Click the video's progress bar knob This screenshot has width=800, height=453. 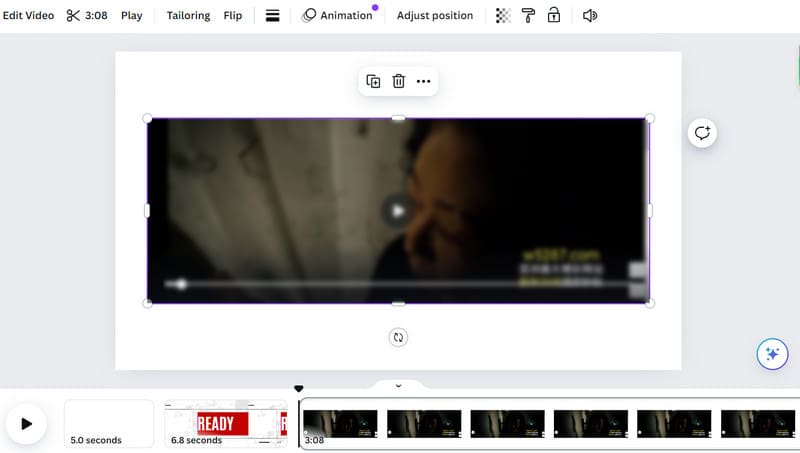click(181, 284)
